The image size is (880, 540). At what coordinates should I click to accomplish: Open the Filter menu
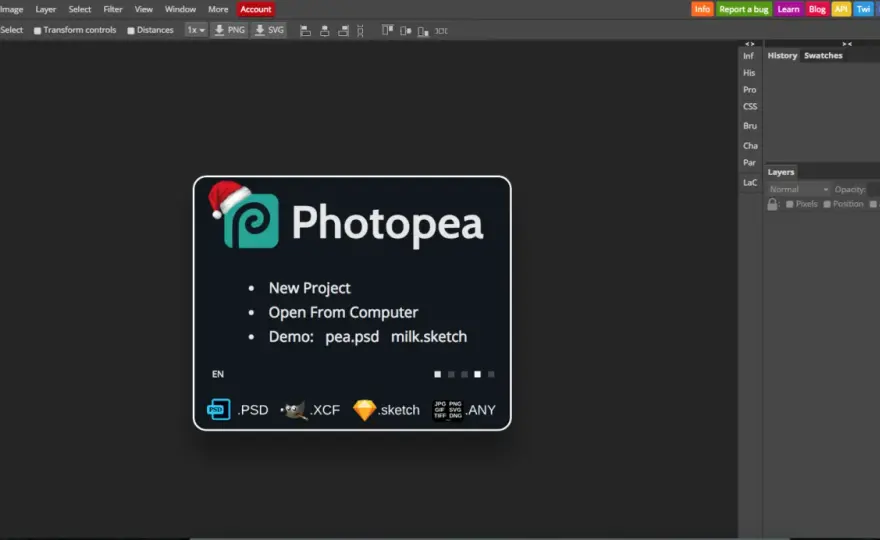click(113, 9)
